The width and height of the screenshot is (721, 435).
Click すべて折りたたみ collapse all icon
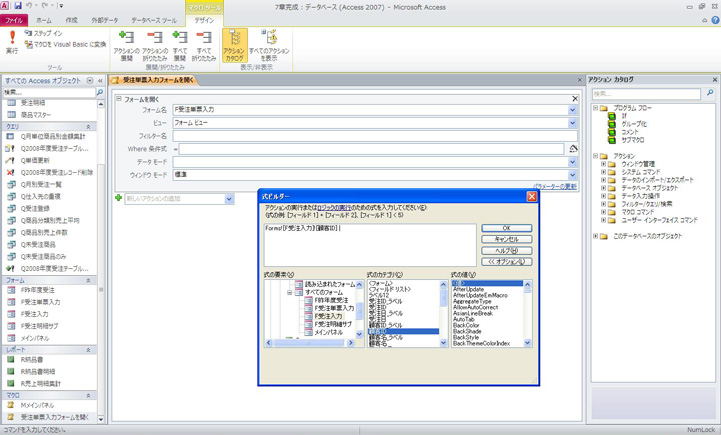click(204, 45)
